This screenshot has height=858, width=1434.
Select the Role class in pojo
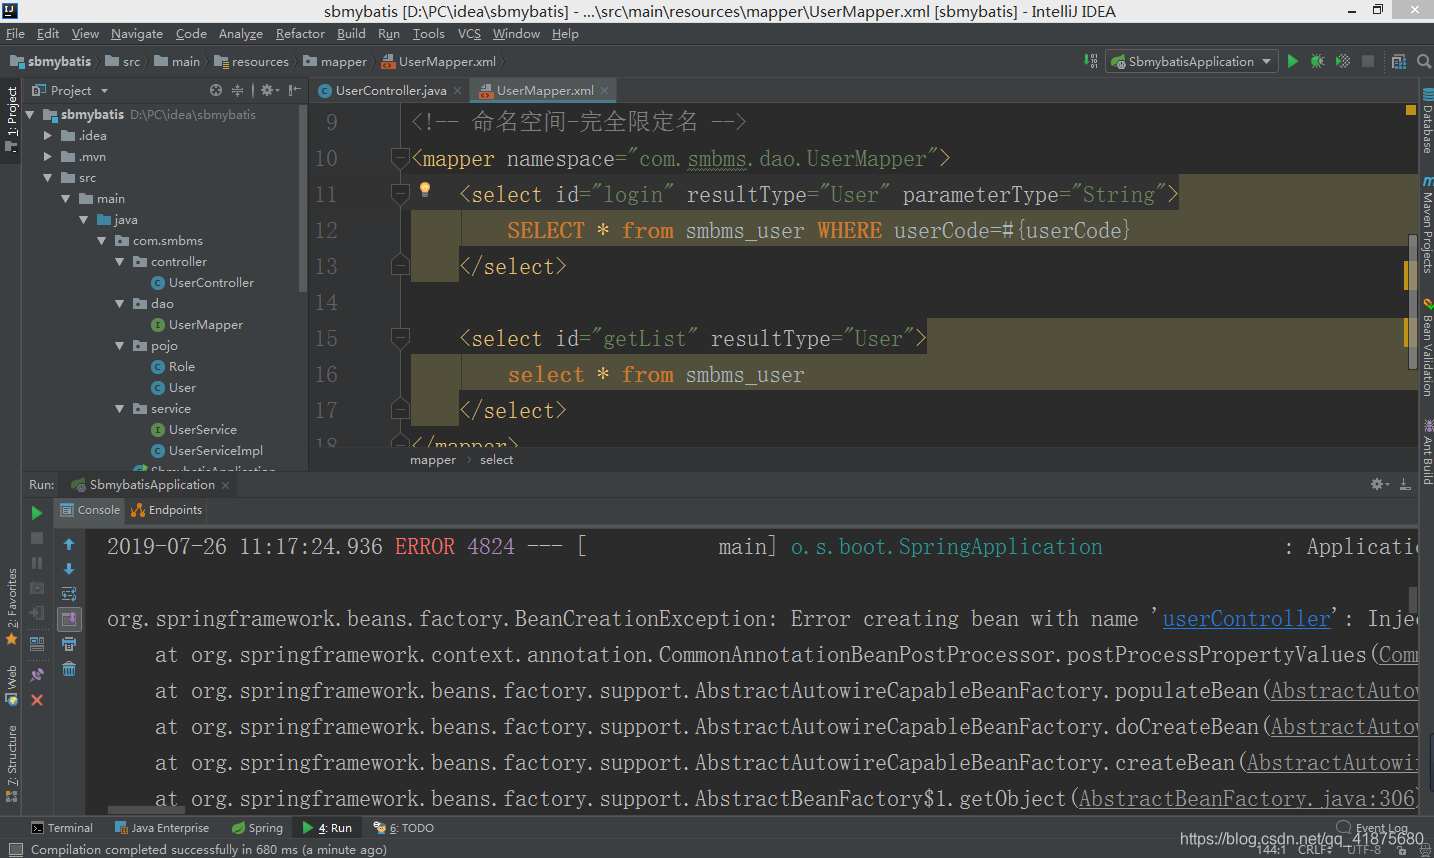coord(182,366)
